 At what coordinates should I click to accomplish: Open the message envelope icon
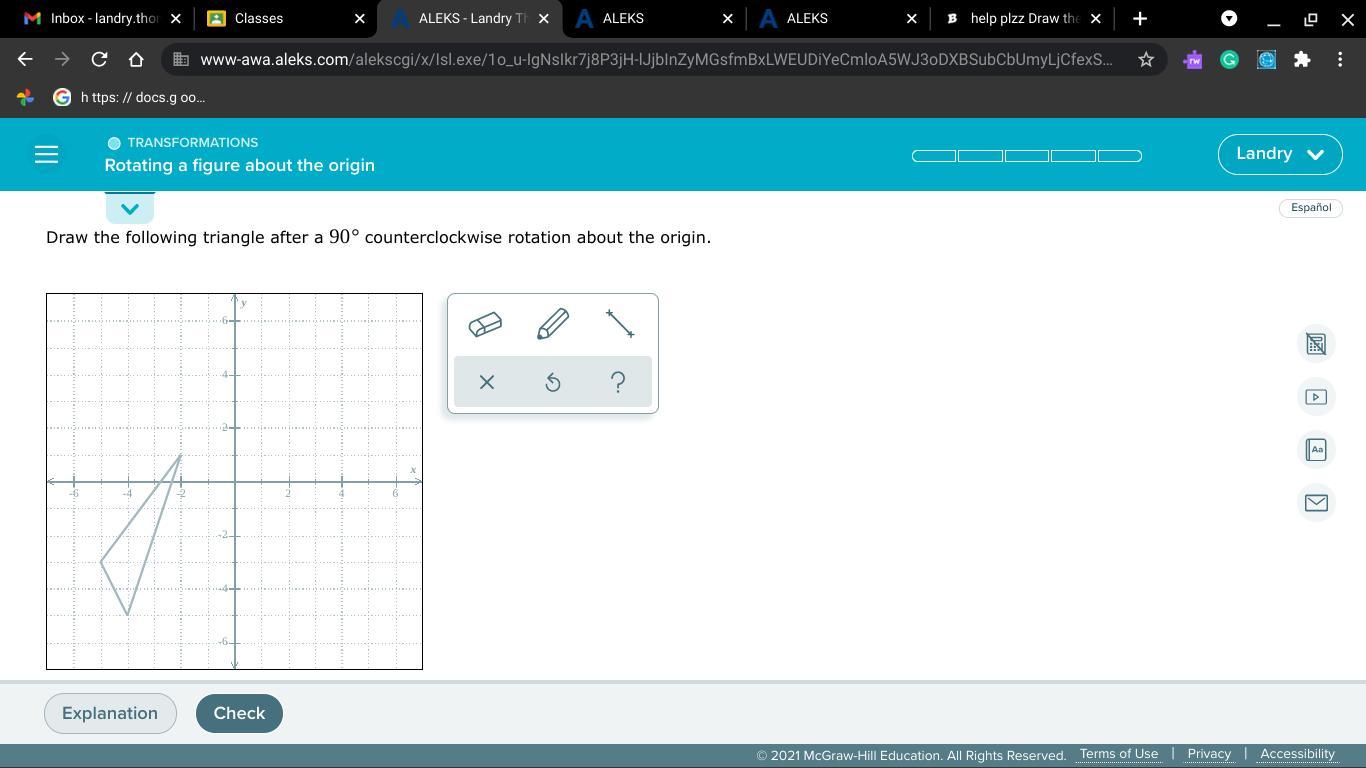coord(1316,503)
